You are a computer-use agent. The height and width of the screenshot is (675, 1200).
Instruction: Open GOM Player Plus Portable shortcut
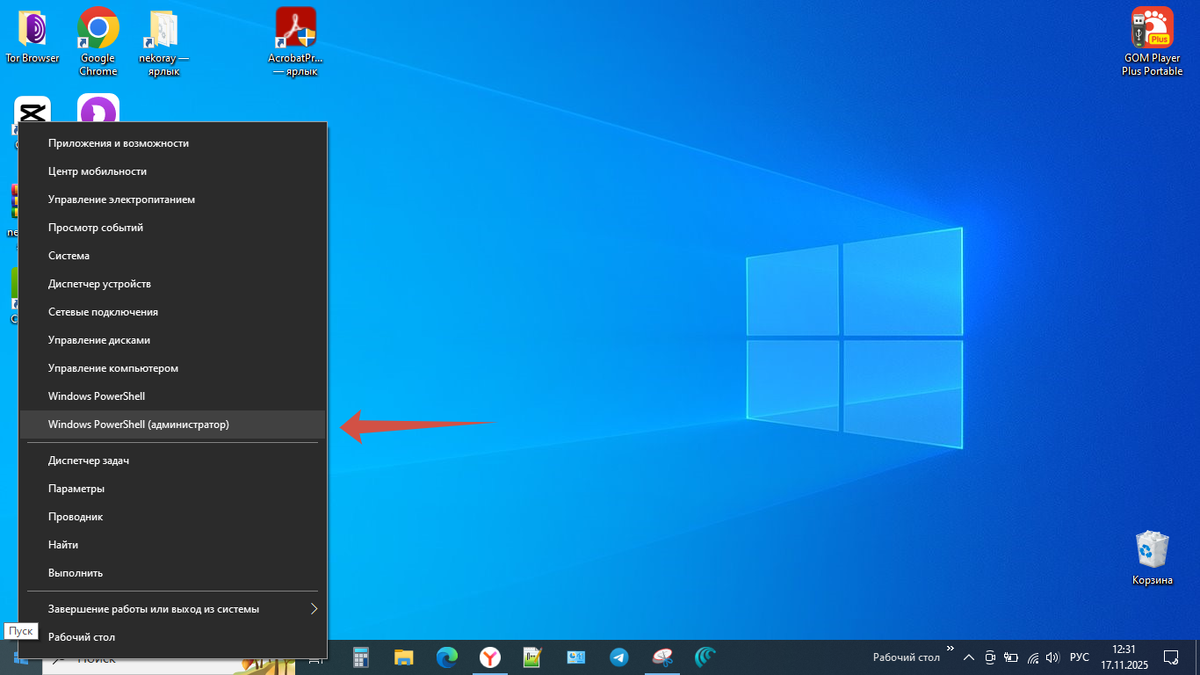1151,27
